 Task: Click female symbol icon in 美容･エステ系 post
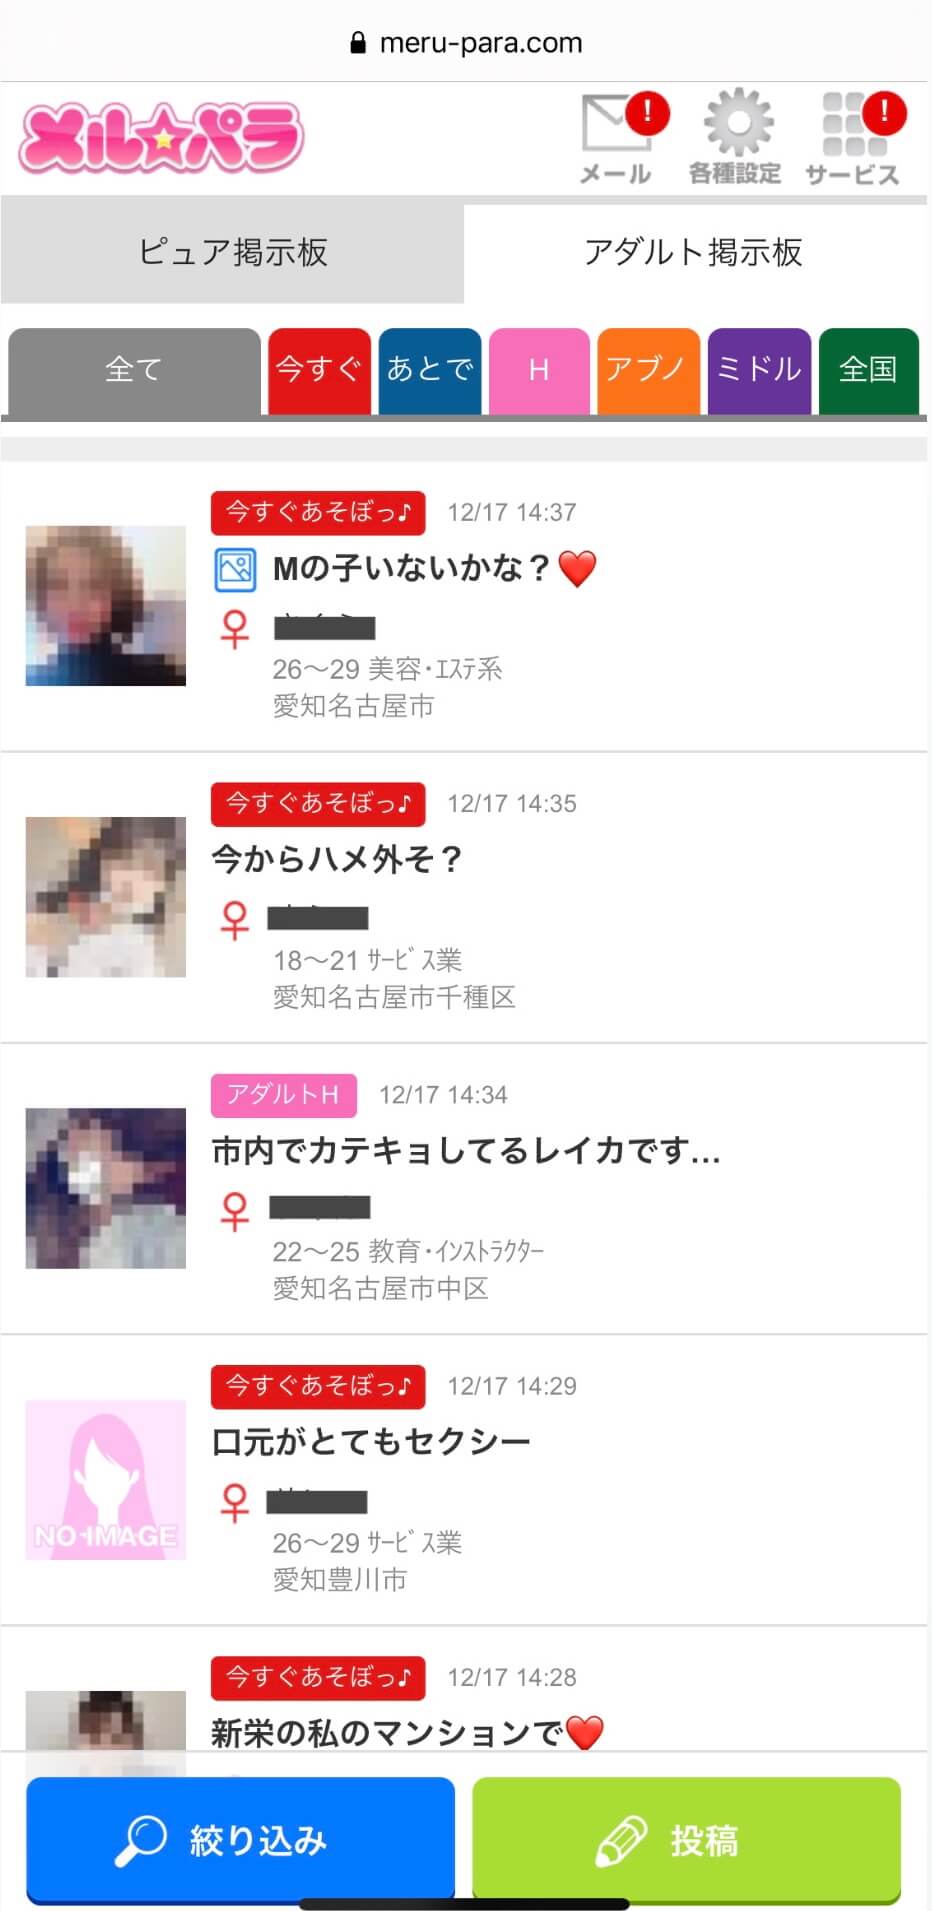coord(234,629)
